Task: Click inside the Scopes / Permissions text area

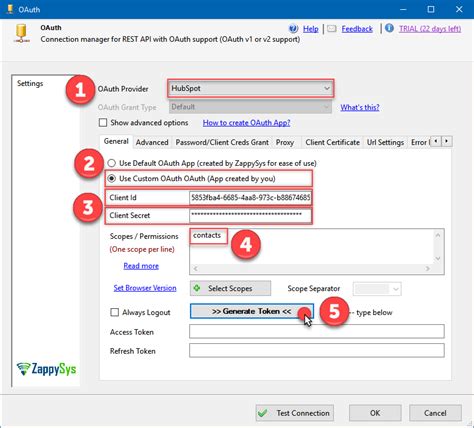Action: coord(312,247)
